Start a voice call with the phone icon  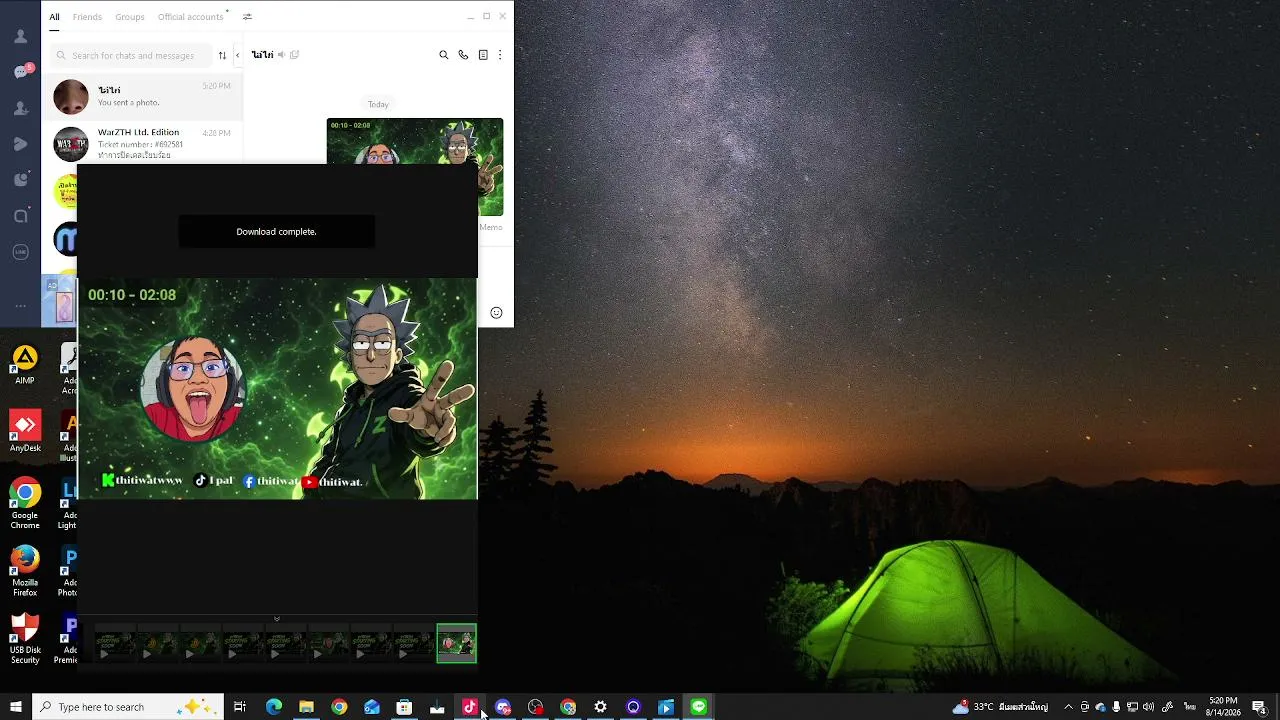coord(463,55)
